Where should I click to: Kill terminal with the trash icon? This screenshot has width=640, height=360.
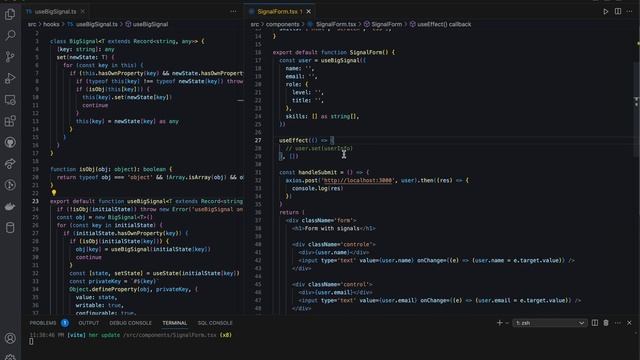pos(606,323)
